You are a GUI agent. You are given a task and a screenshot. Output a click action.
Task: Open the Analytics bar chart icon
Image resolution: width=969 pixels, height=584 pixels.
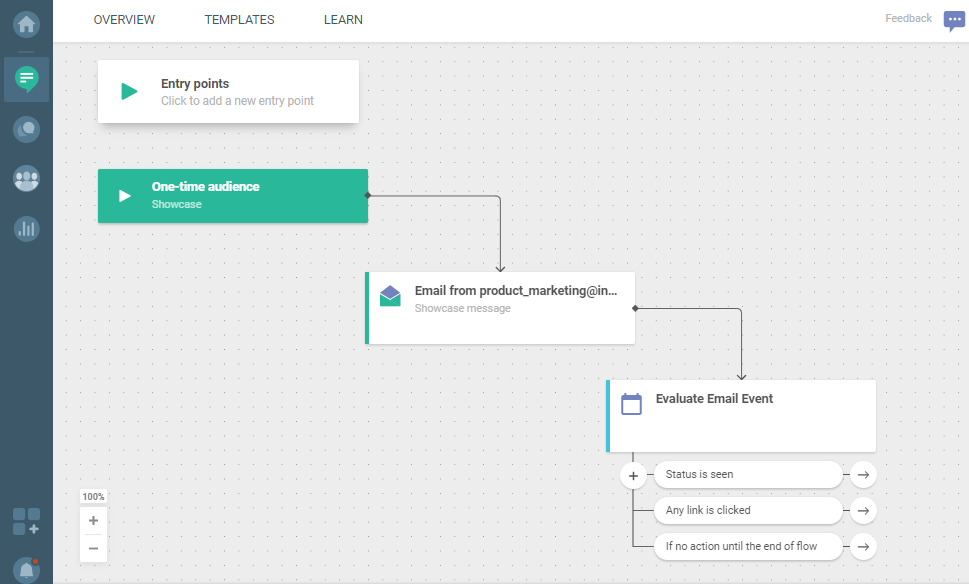click(x=26, y=229)
